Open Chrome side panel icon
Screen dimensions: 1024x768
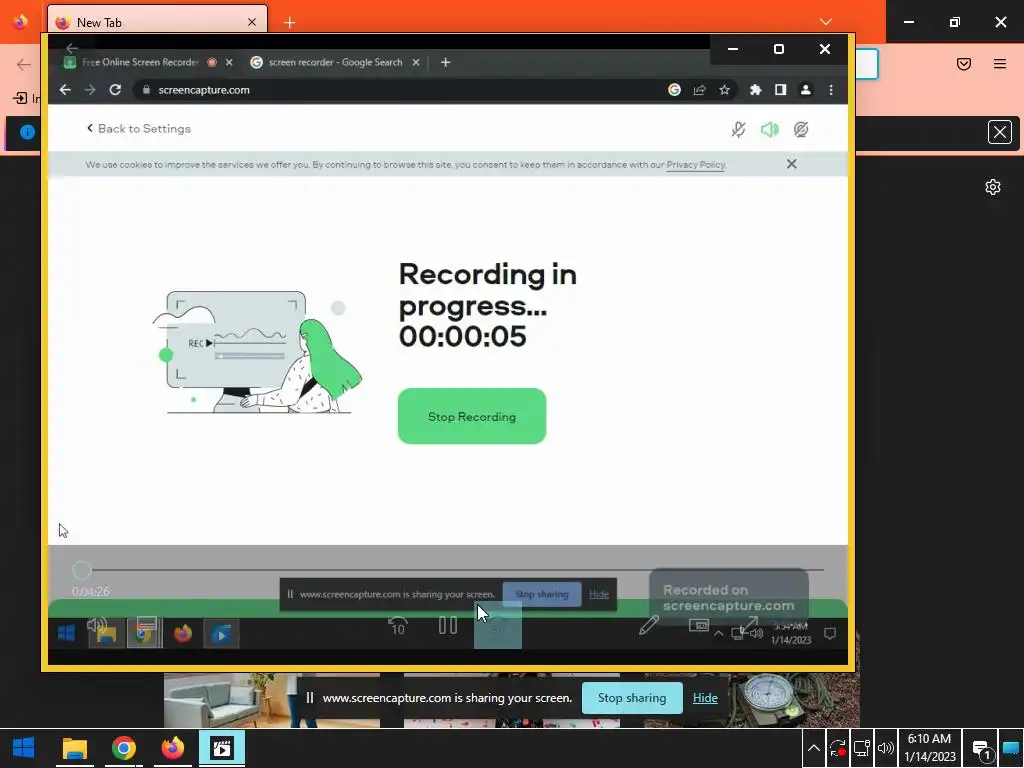[x=780, y=89]
